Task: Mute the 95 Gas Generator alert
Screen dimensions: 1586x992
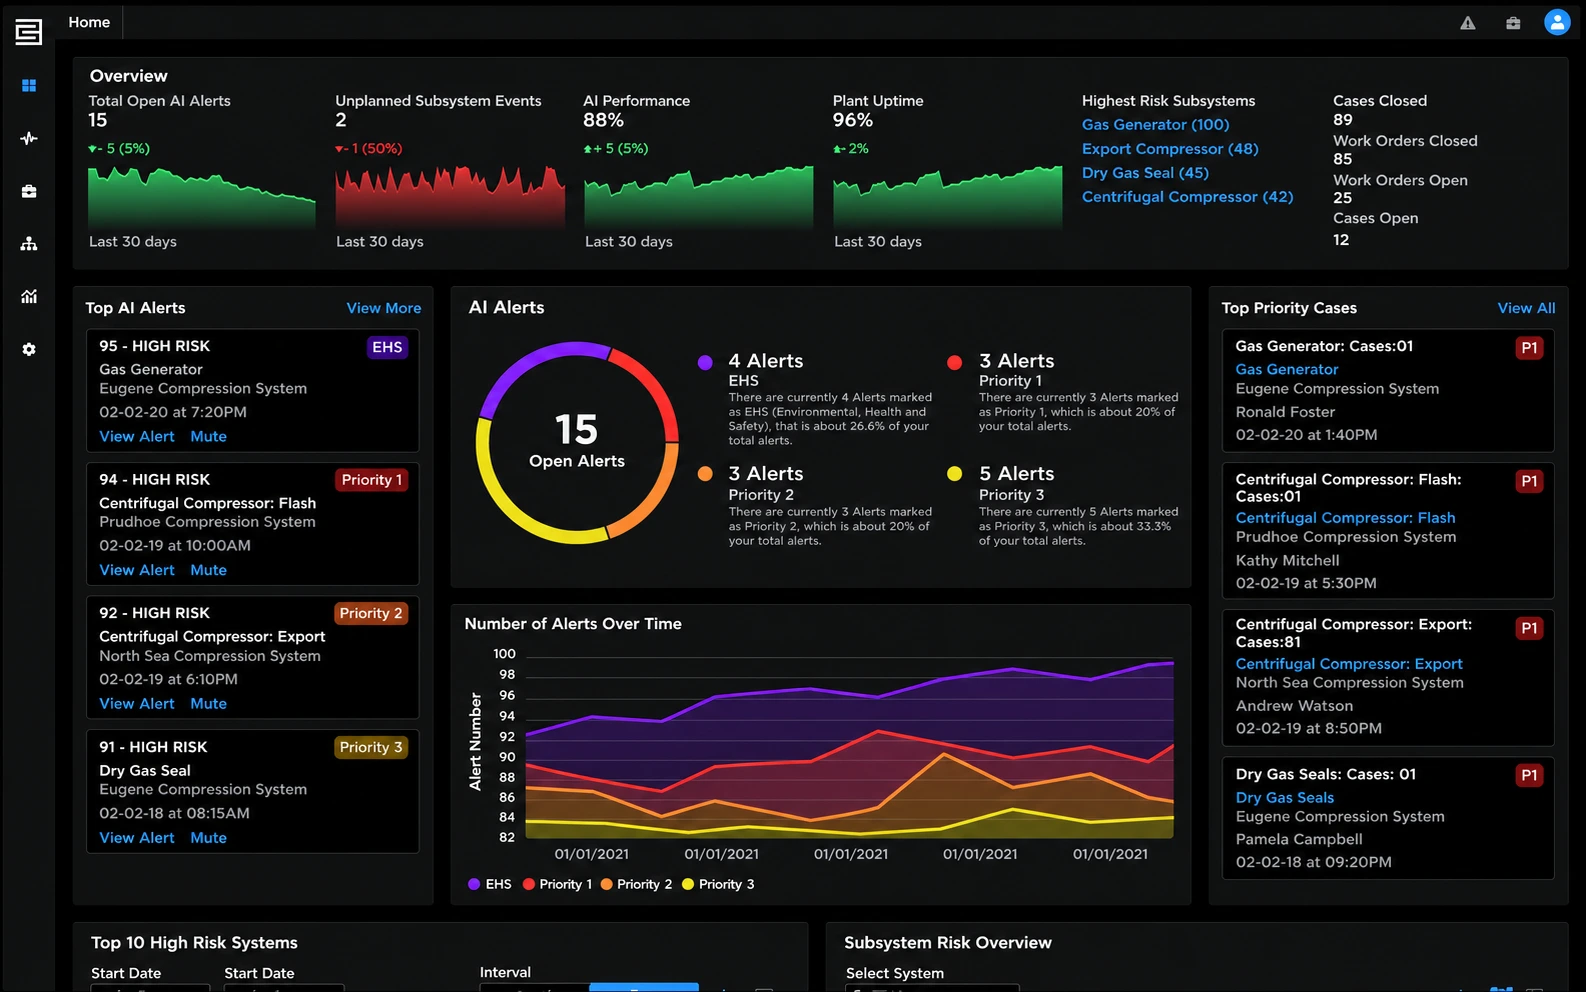Action: pos(209,436)
